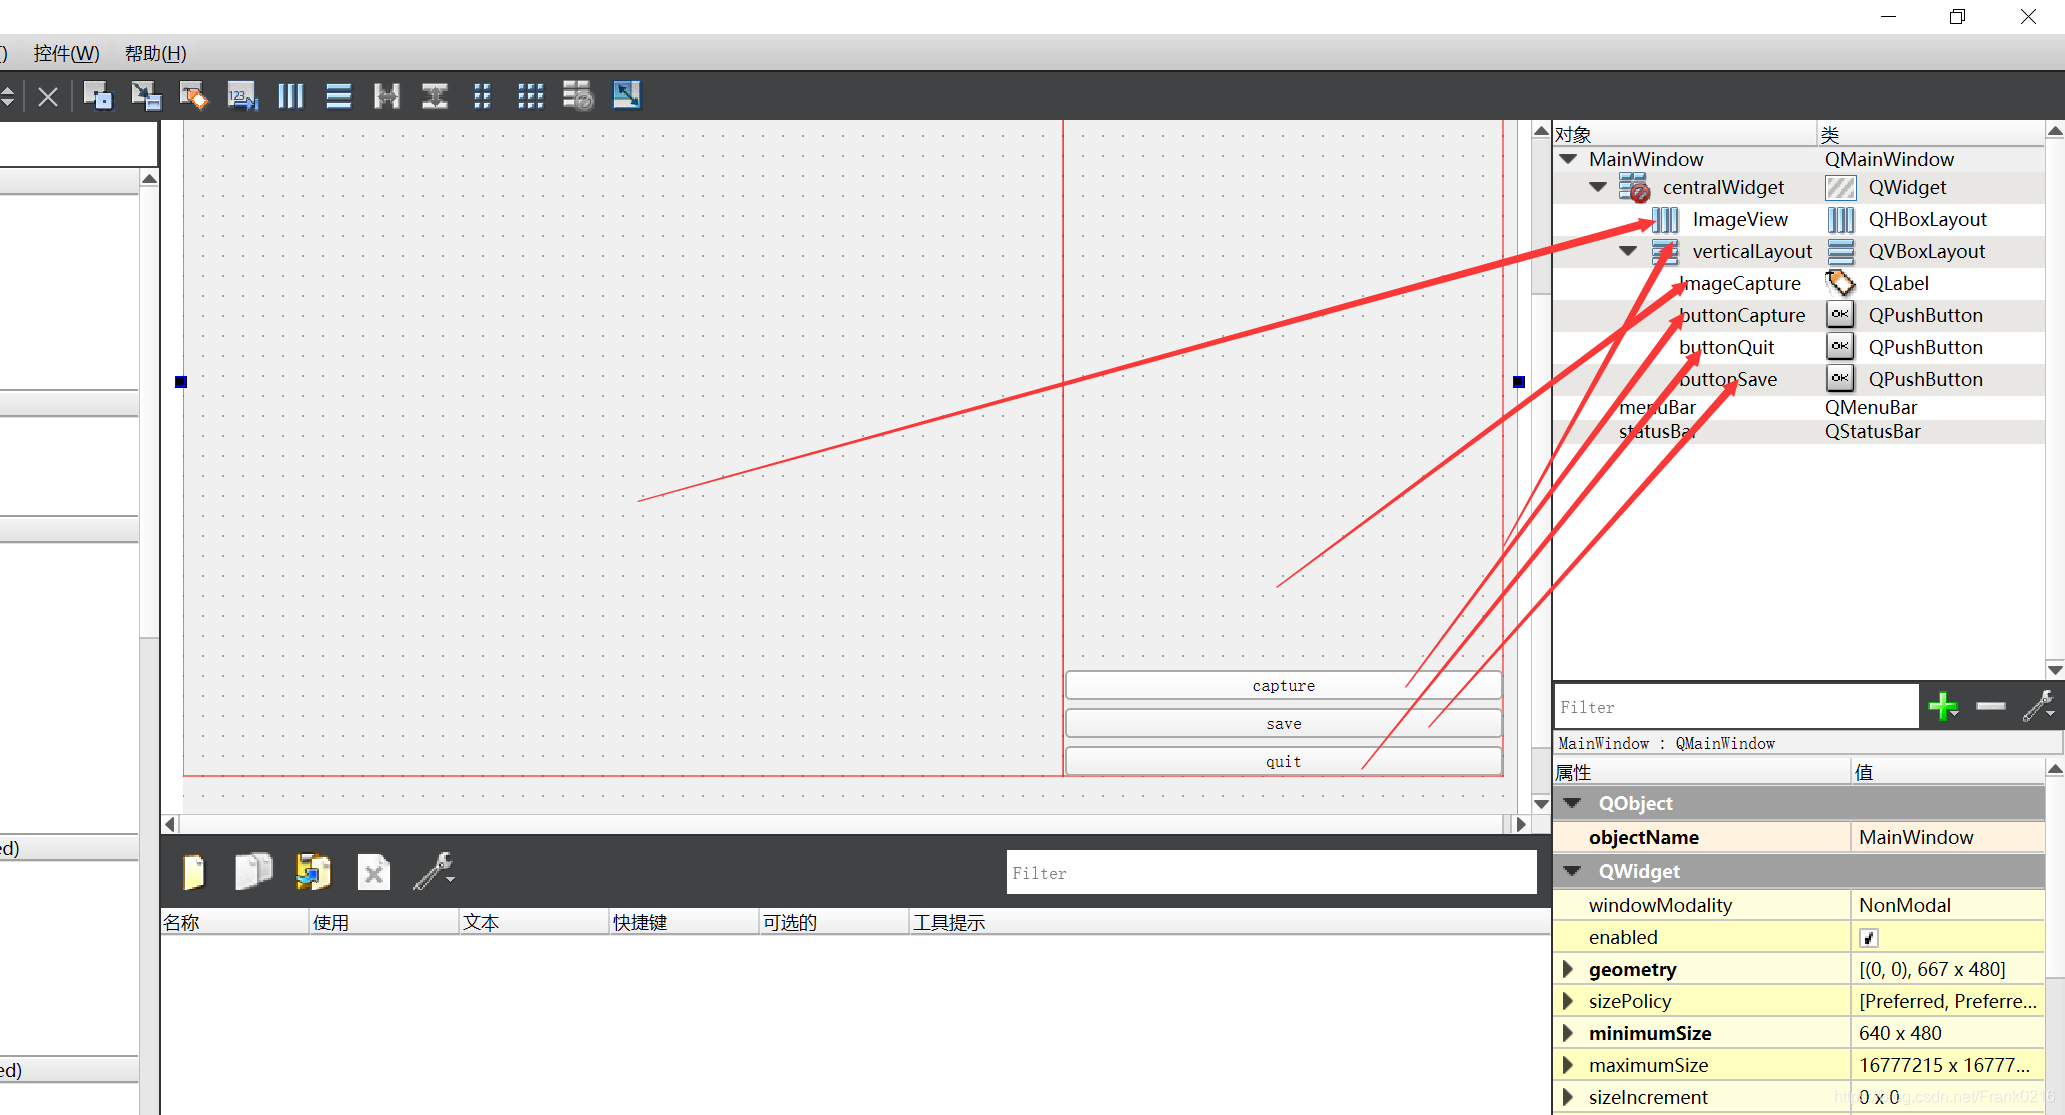
Task: Select the Edit Widgets mode icon
Action: tap(98, 96)
